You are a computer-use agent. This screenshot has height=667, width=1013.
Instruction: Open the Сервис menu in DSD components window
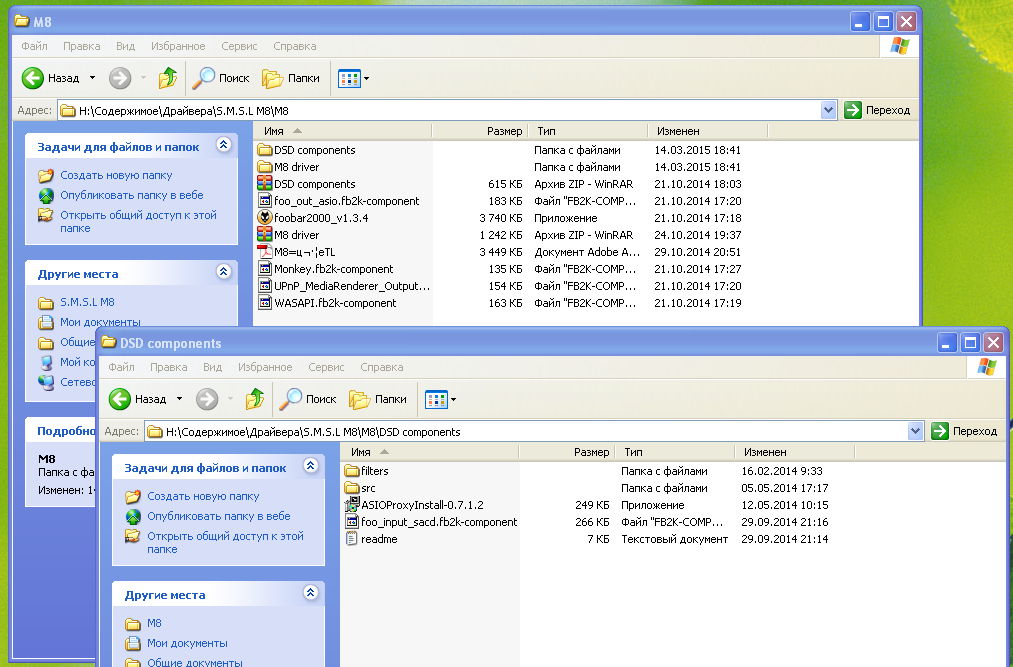click(x=326, y=366)
